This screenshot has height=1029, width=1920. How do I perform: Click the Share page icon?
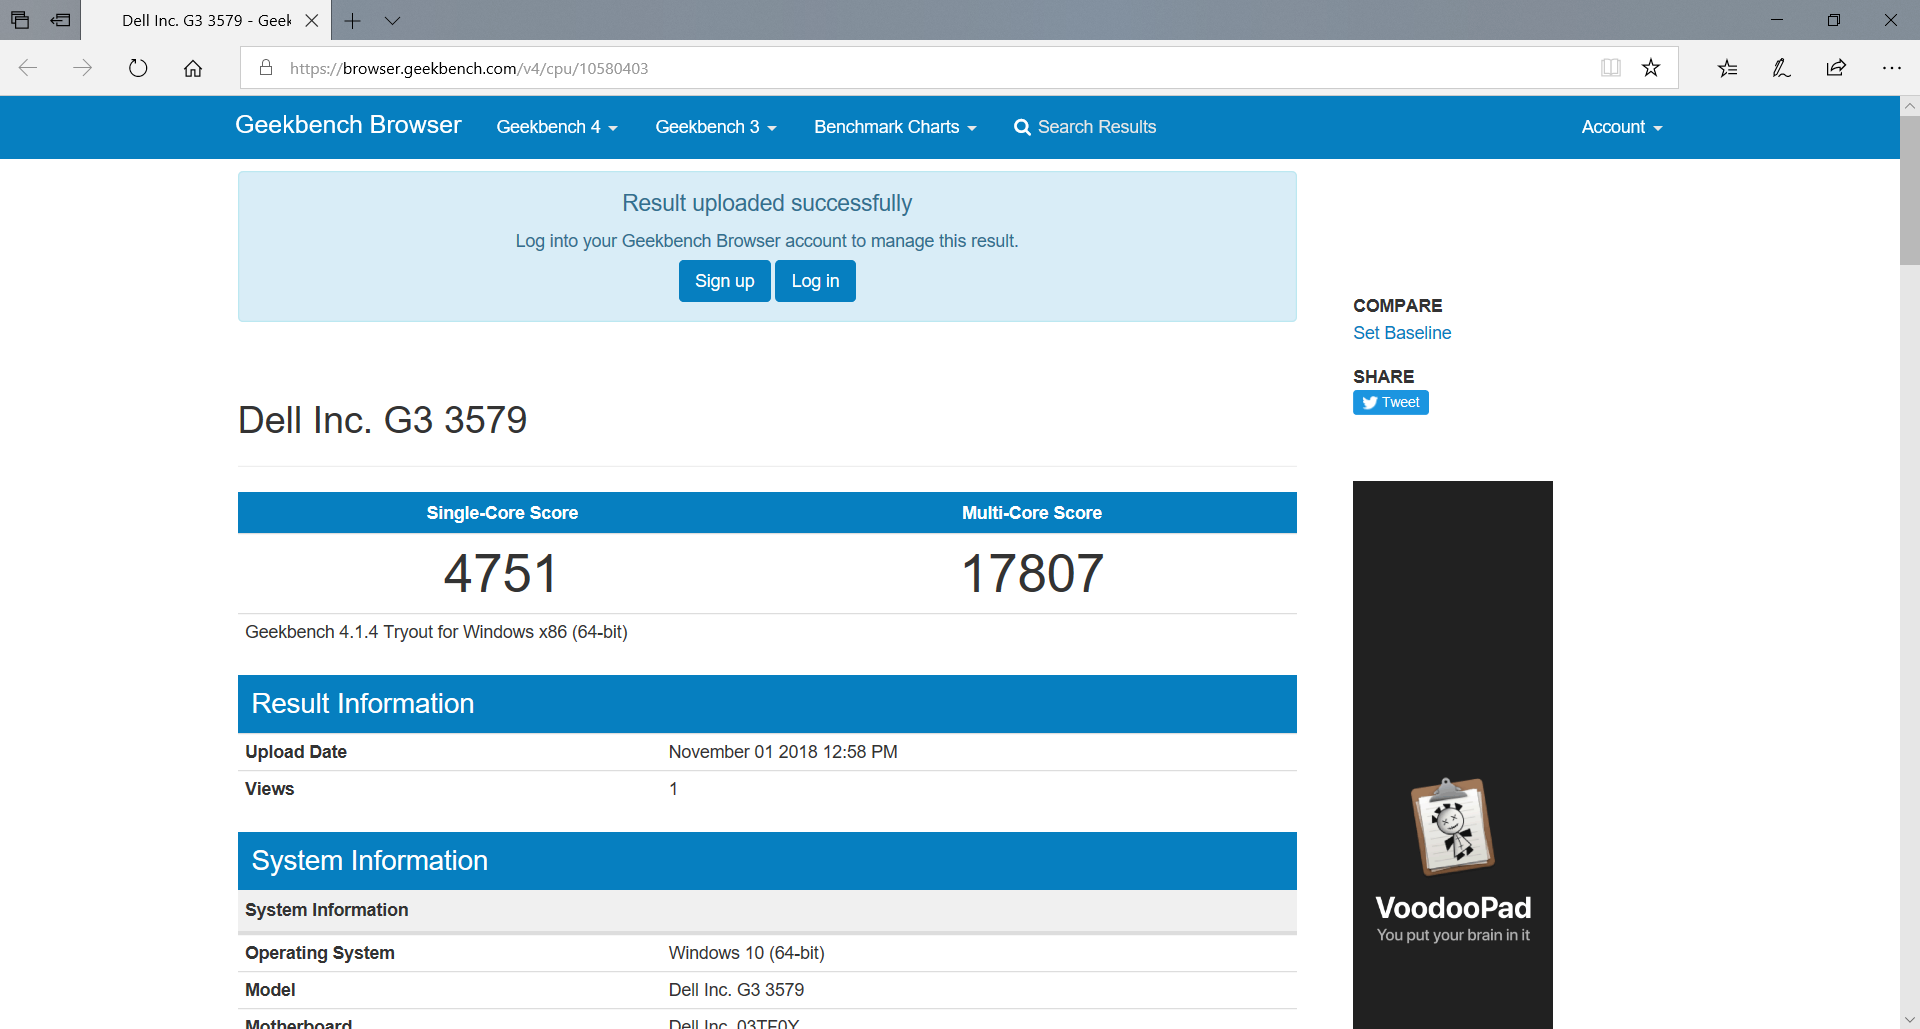coord(1836,68)
